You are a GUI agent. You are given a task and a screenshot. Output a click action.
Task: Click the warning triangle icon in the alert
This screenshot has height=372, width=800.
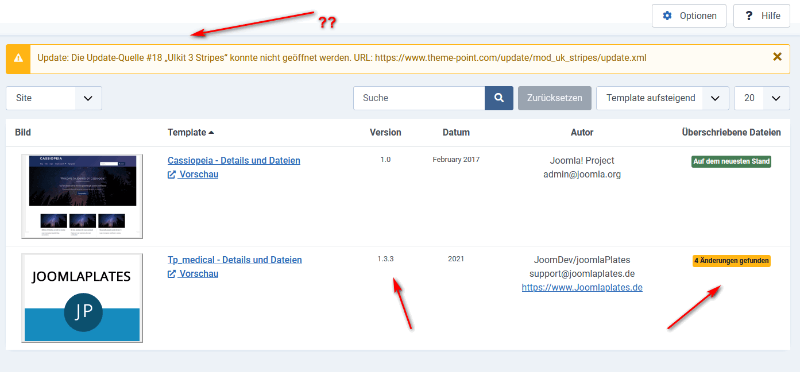tap(18, 58)
